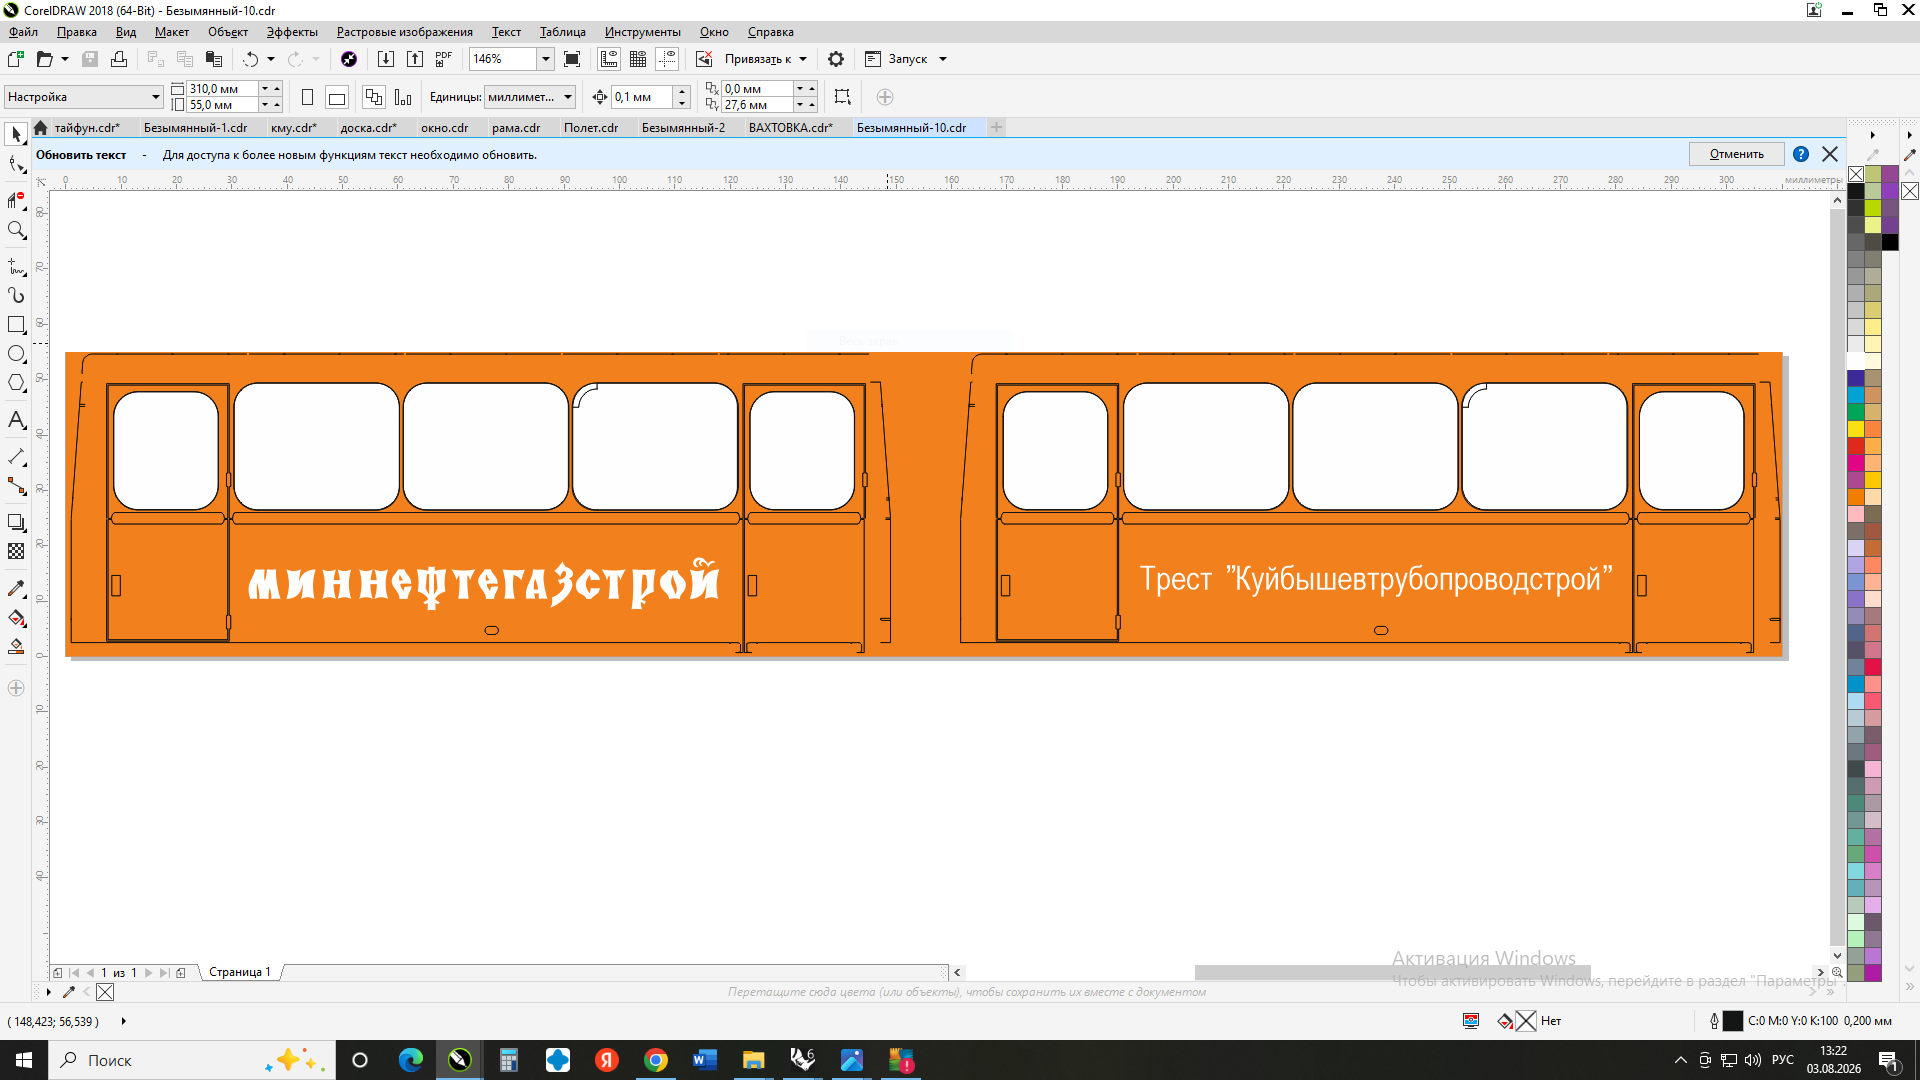Open a new document tab with plus
This screenshot has width=1920, height=1080.
tap(996, 127)
